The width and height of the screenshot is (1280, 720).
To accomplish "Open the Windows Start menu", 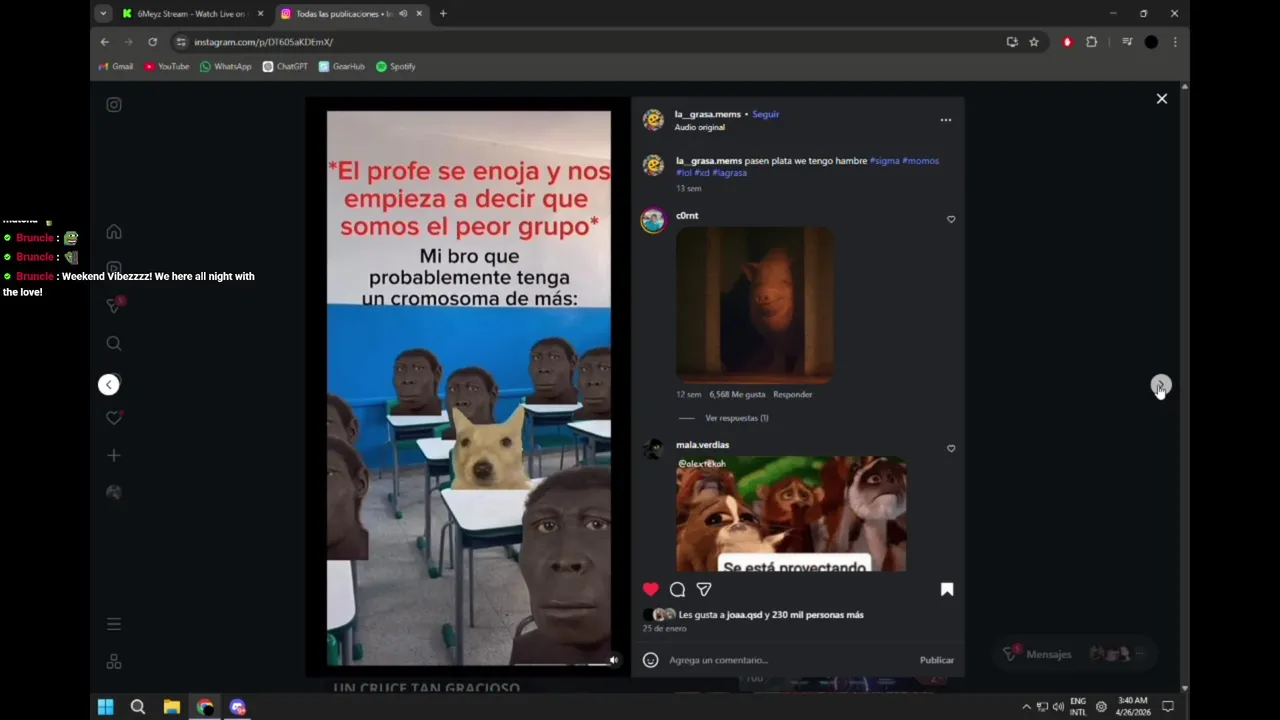I will pos(105,707).
